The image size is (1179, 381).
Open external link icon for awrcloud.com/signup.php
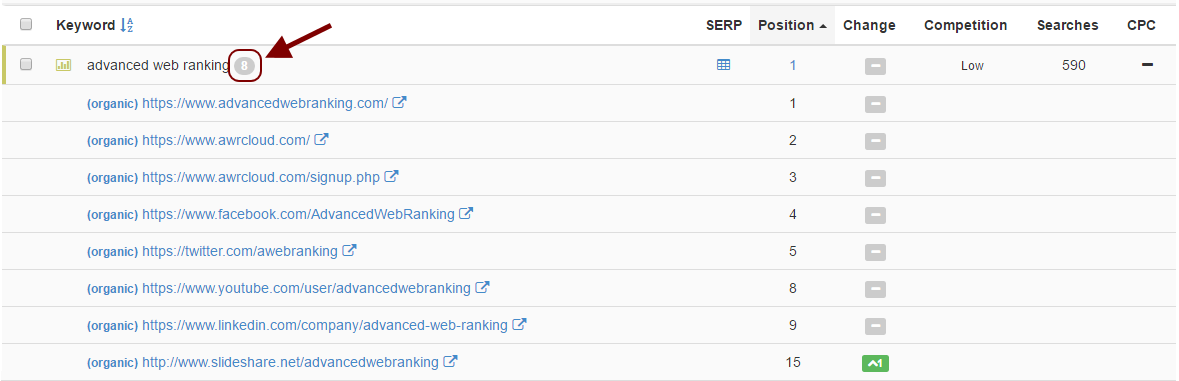[x=392, y=177]
